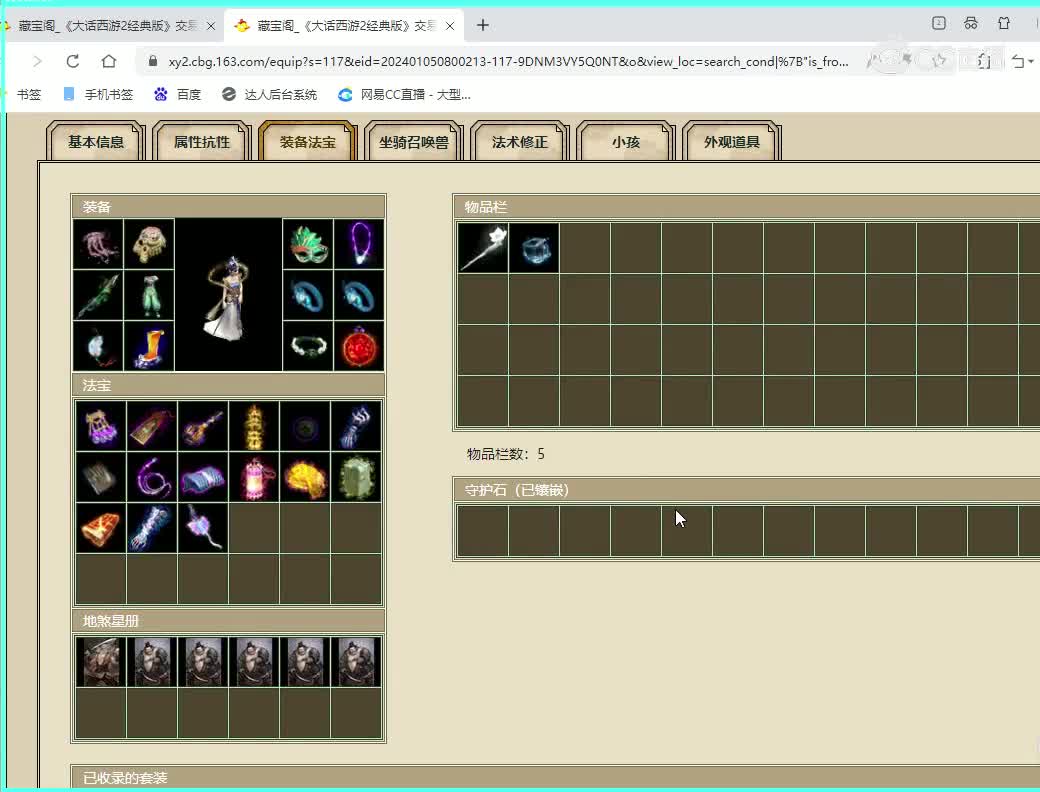The image size is (1040, 792).
Task: Click the golden flame cloud 法宝 icon
Action: point(305,477)
